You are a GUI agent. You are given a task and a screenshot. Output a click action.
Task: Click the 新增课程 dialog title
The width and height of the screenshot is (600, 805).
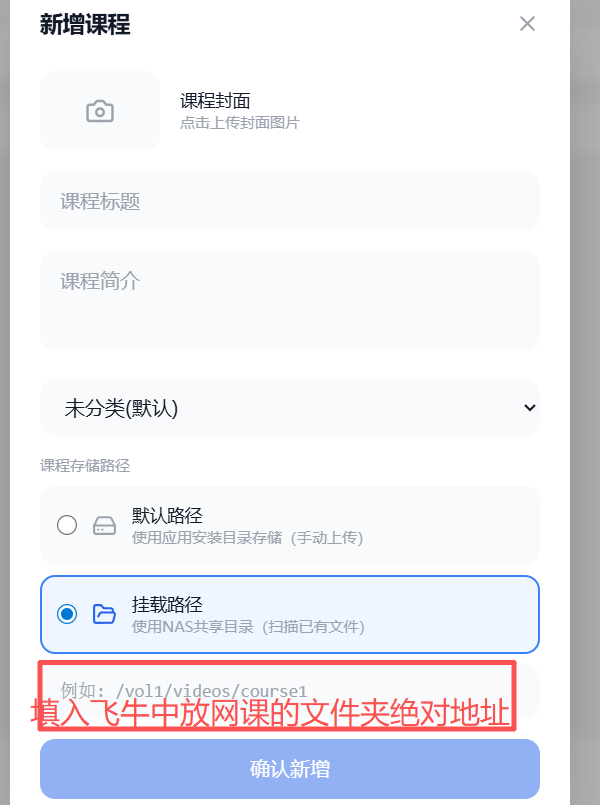(85, 24)
